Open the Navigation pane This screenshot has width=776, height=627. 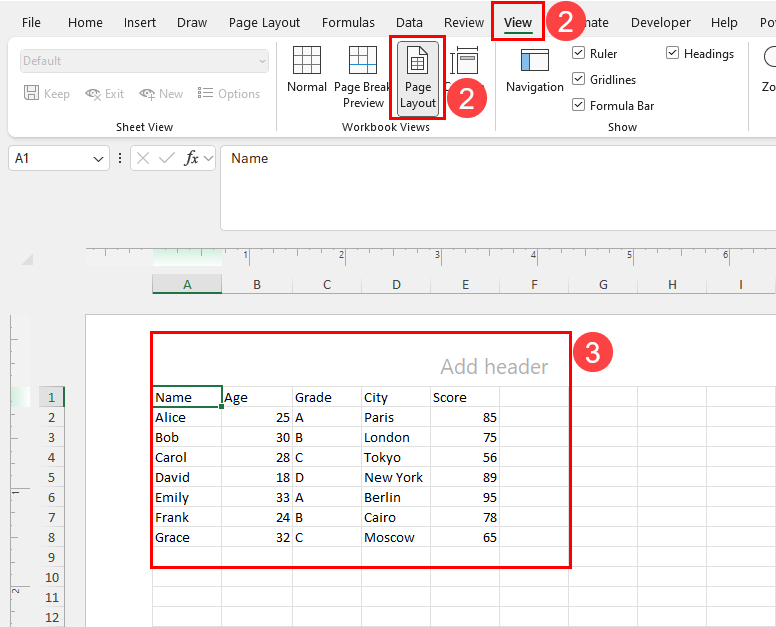pyautogui.click(x=534, y=70)
